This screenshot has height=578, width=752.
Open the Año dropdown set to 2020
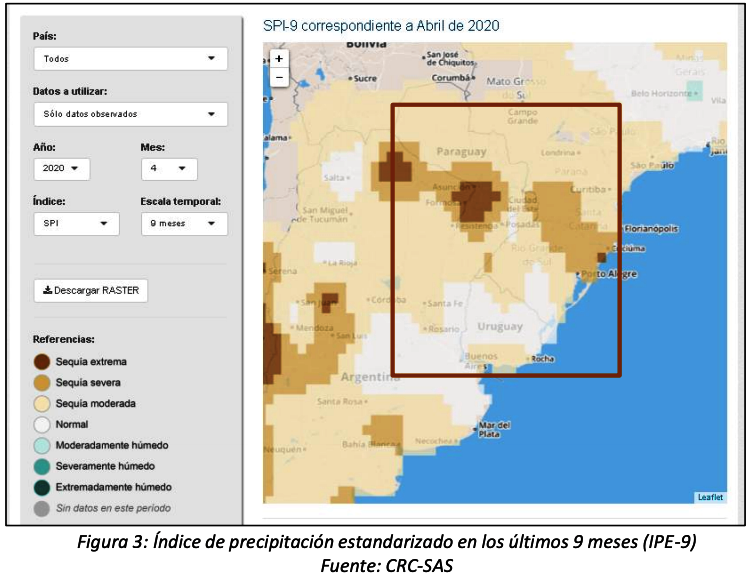61,169
